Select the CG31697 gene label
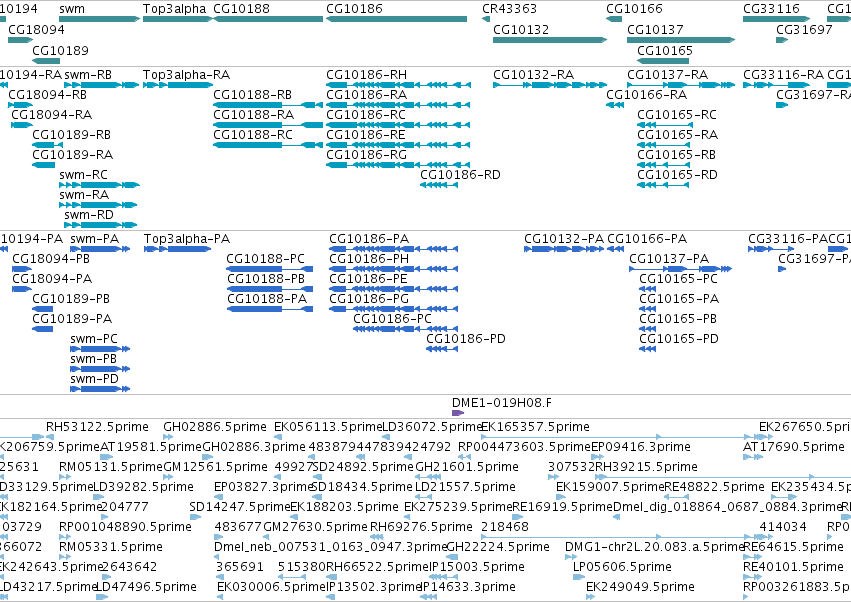 pos(804,29)
